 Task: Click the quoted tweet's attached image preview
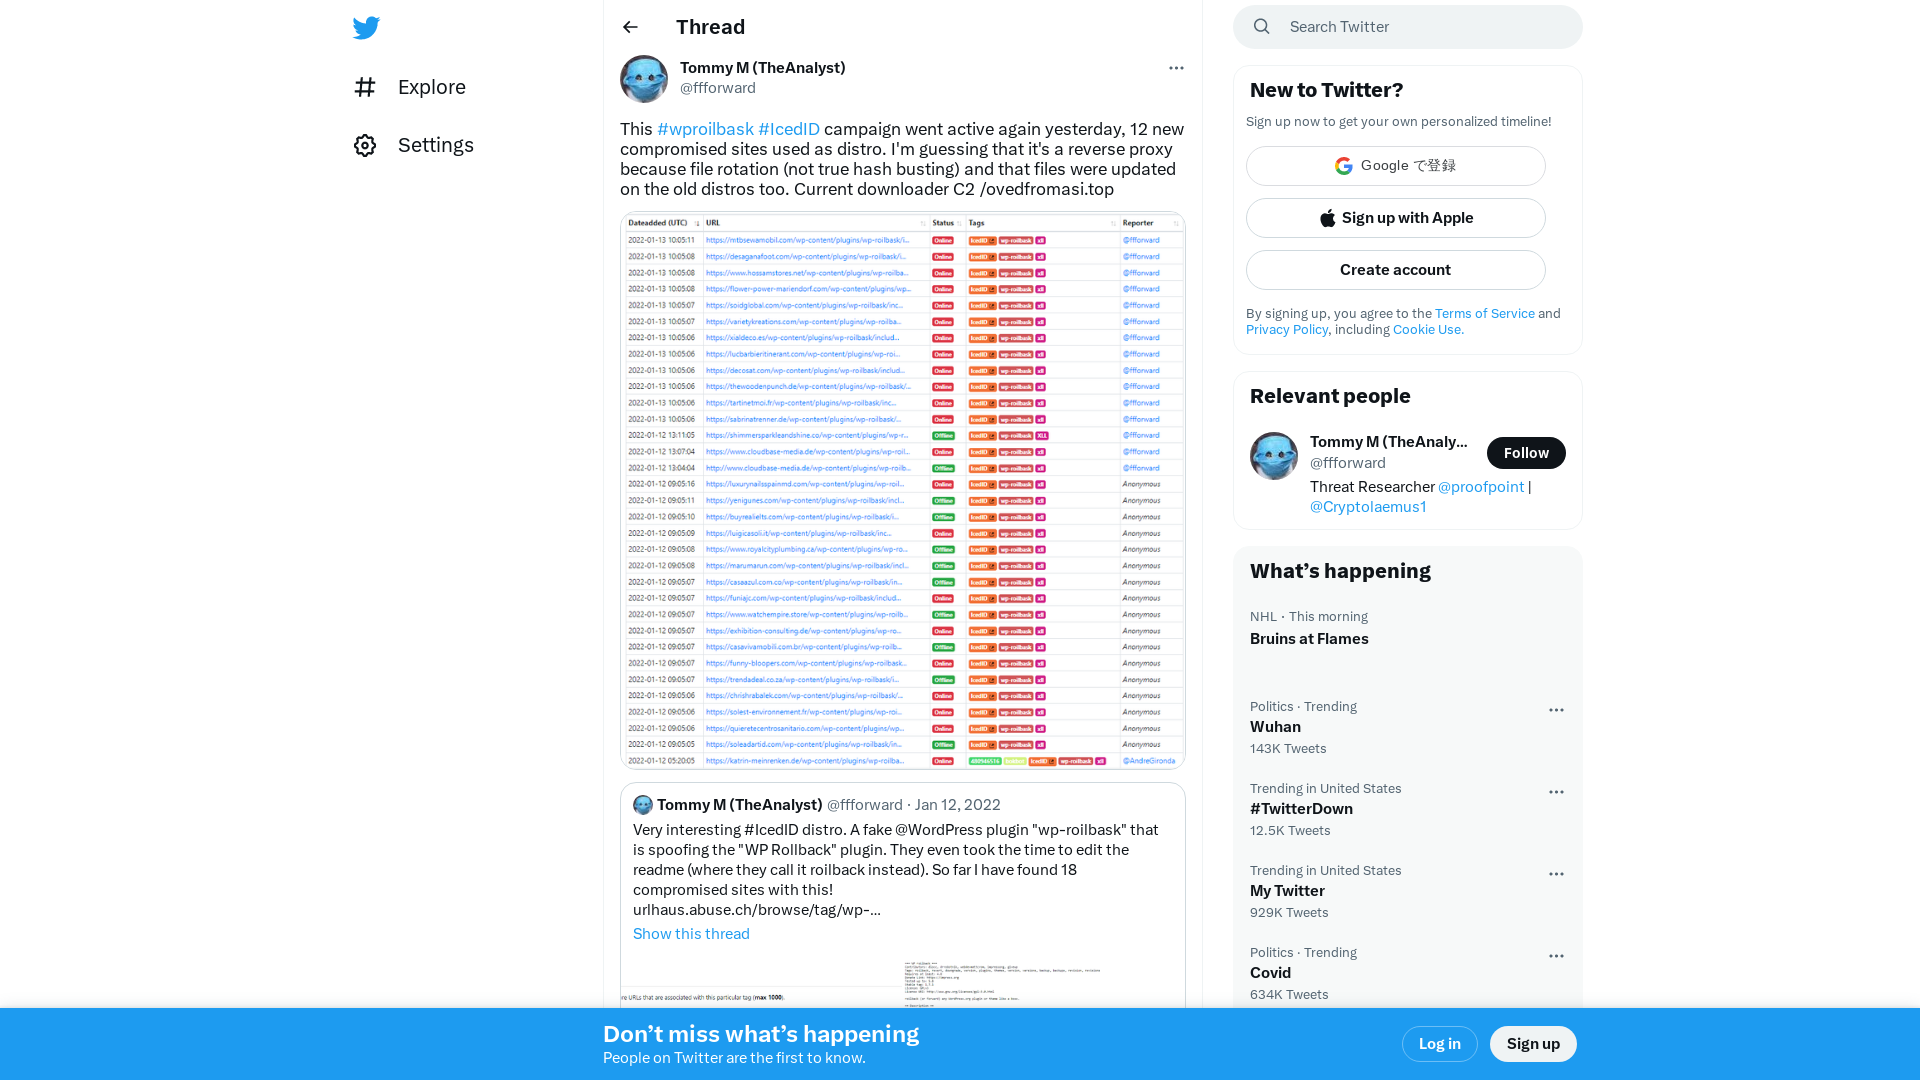[903, 982]
